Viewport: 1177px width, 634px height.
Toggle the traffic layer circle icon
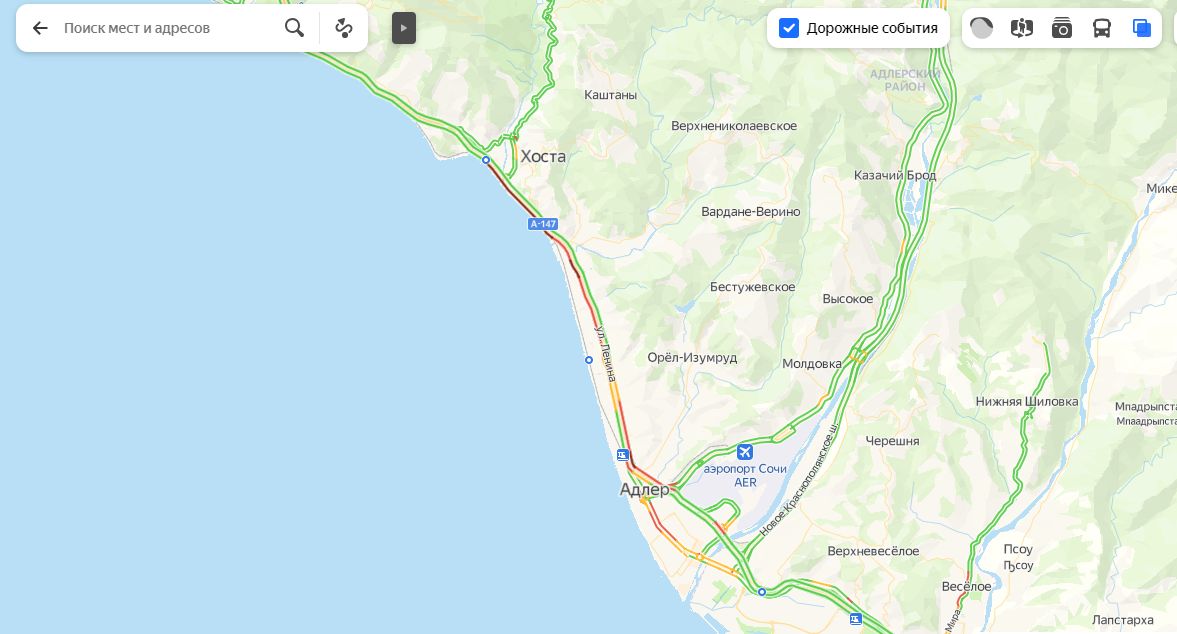click(981, 29)
